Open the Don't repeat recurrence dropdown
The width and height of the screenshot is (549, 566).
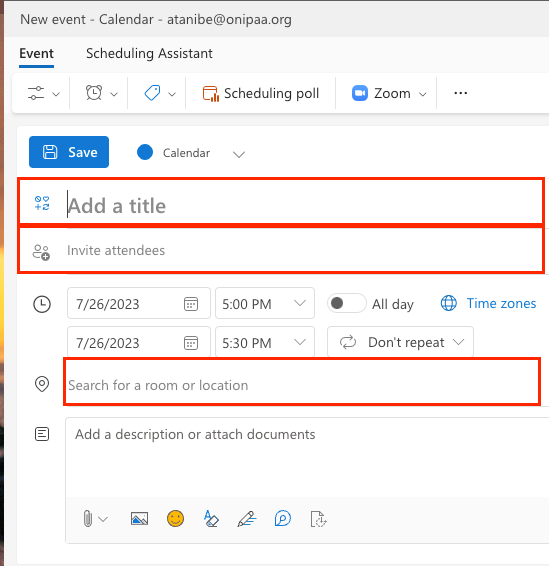pos(400,342)
